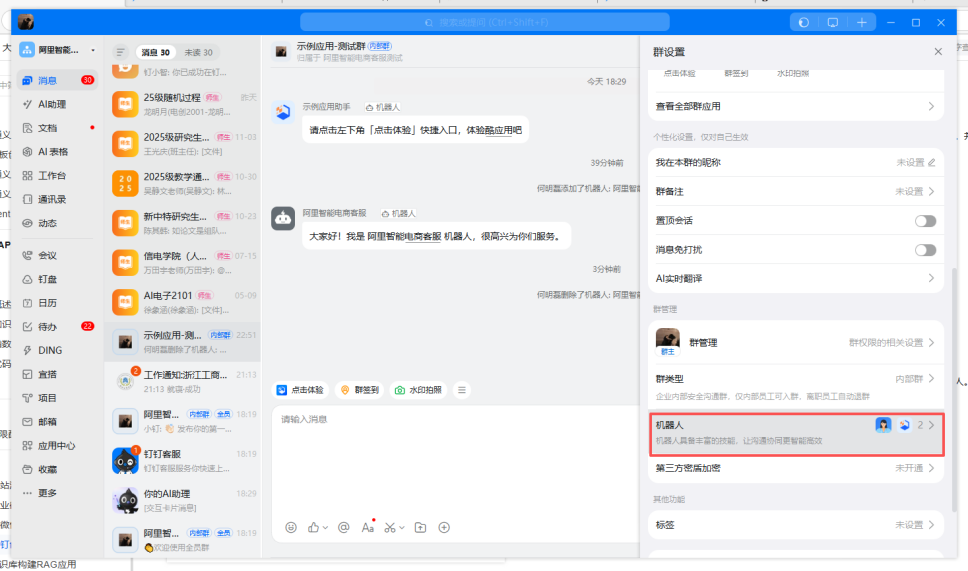The width and height of the screenshot is (968, 571).
Task: Expand the 阿里智能 organization dropdown
Action: (x=93, y=50)
